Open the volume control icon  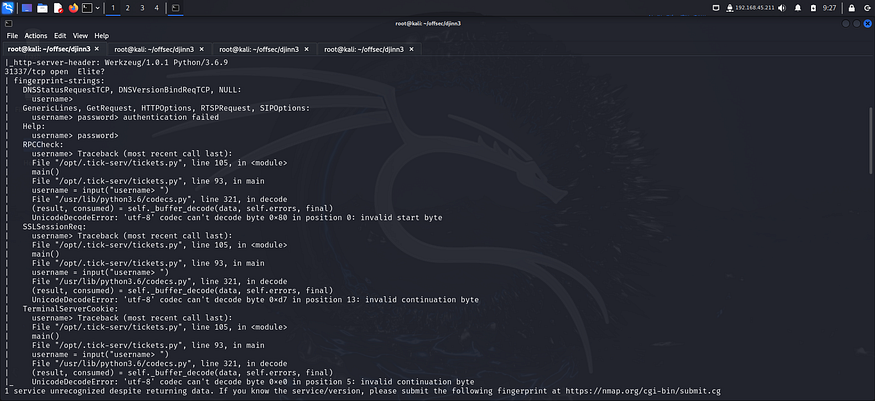[x=782, y=8]
